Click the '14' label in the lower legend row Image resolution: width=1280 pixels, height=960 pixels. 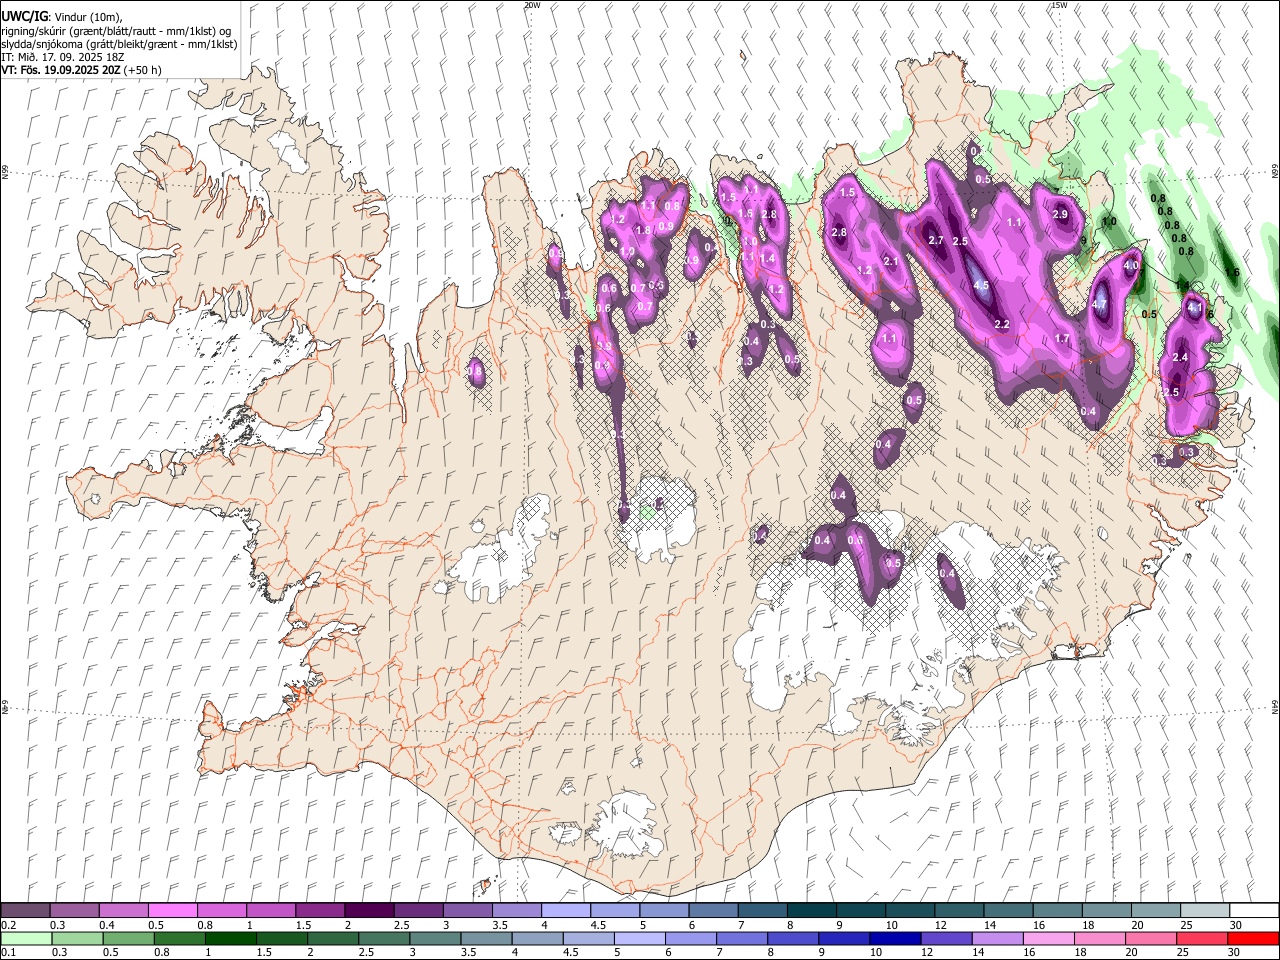tap(979, 953)
